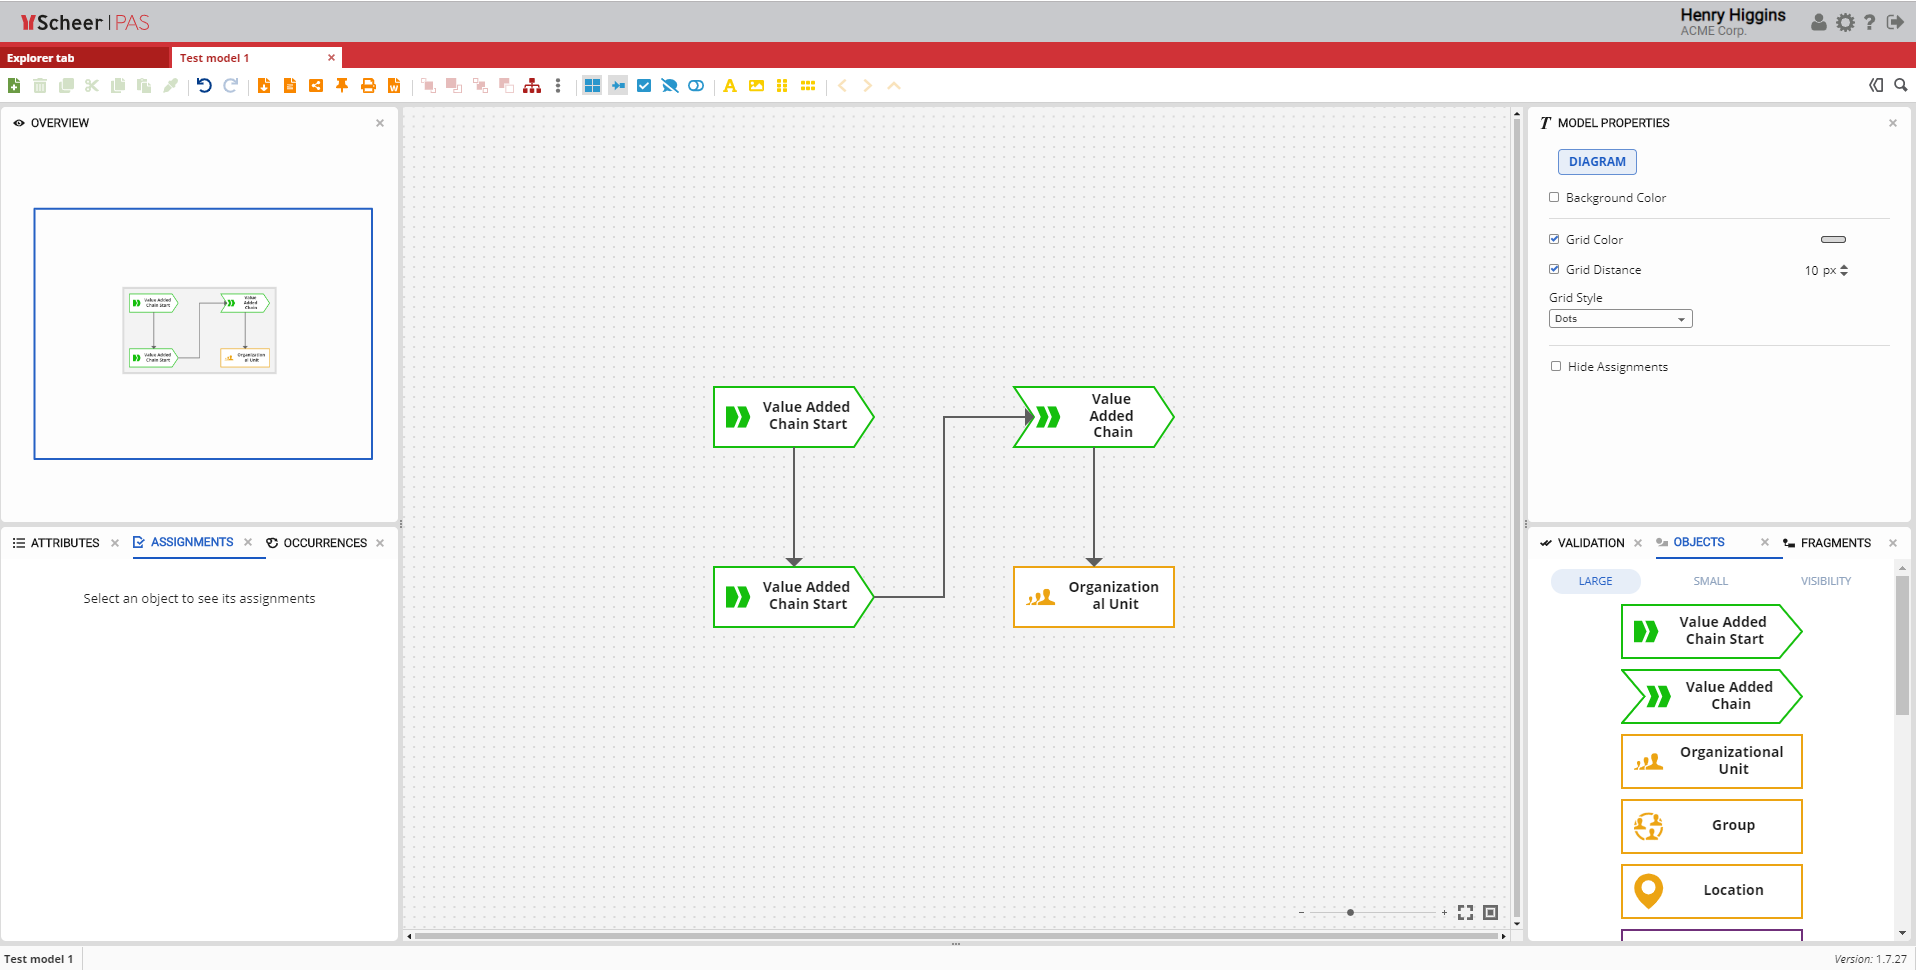Click the undo arrow in toolbar
The height and width of the screenshot is (970, 1916).
pos(204,86)
